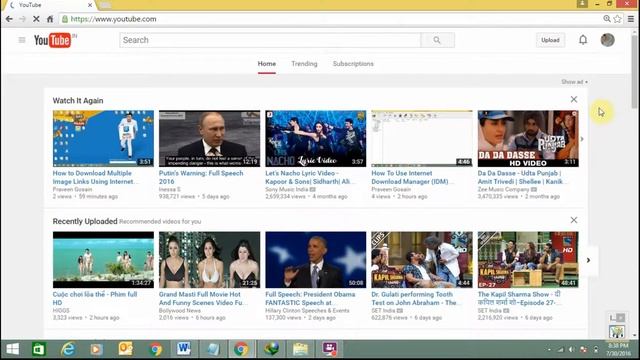Visit Zee Music Company channel
Screen dimensions: 640x360
503,189
